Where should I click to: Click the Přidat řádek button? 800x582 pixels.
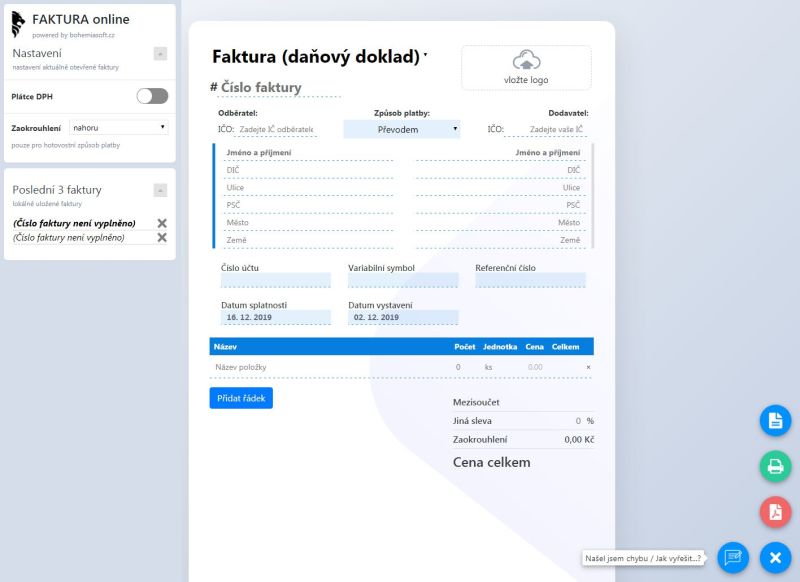241,398
